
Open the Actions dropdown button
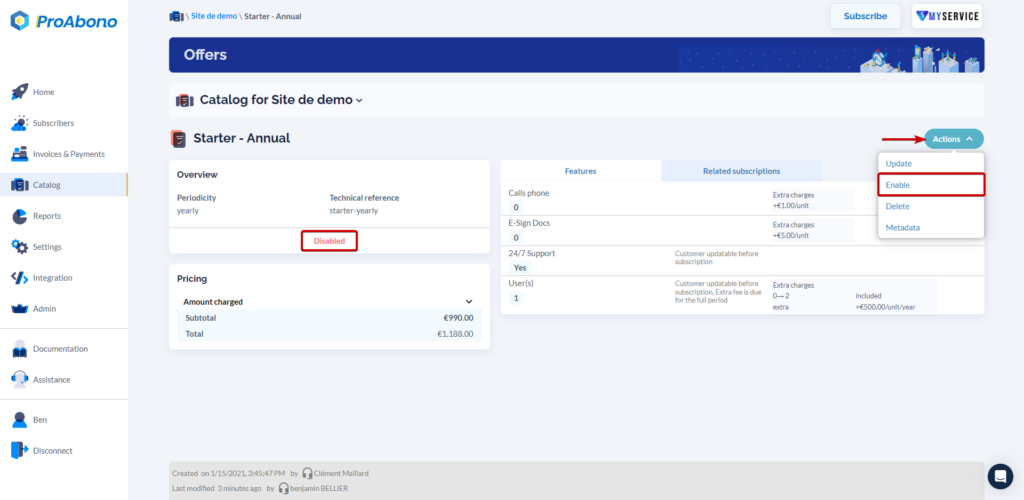pyautogui.click(x=953, y=139)
